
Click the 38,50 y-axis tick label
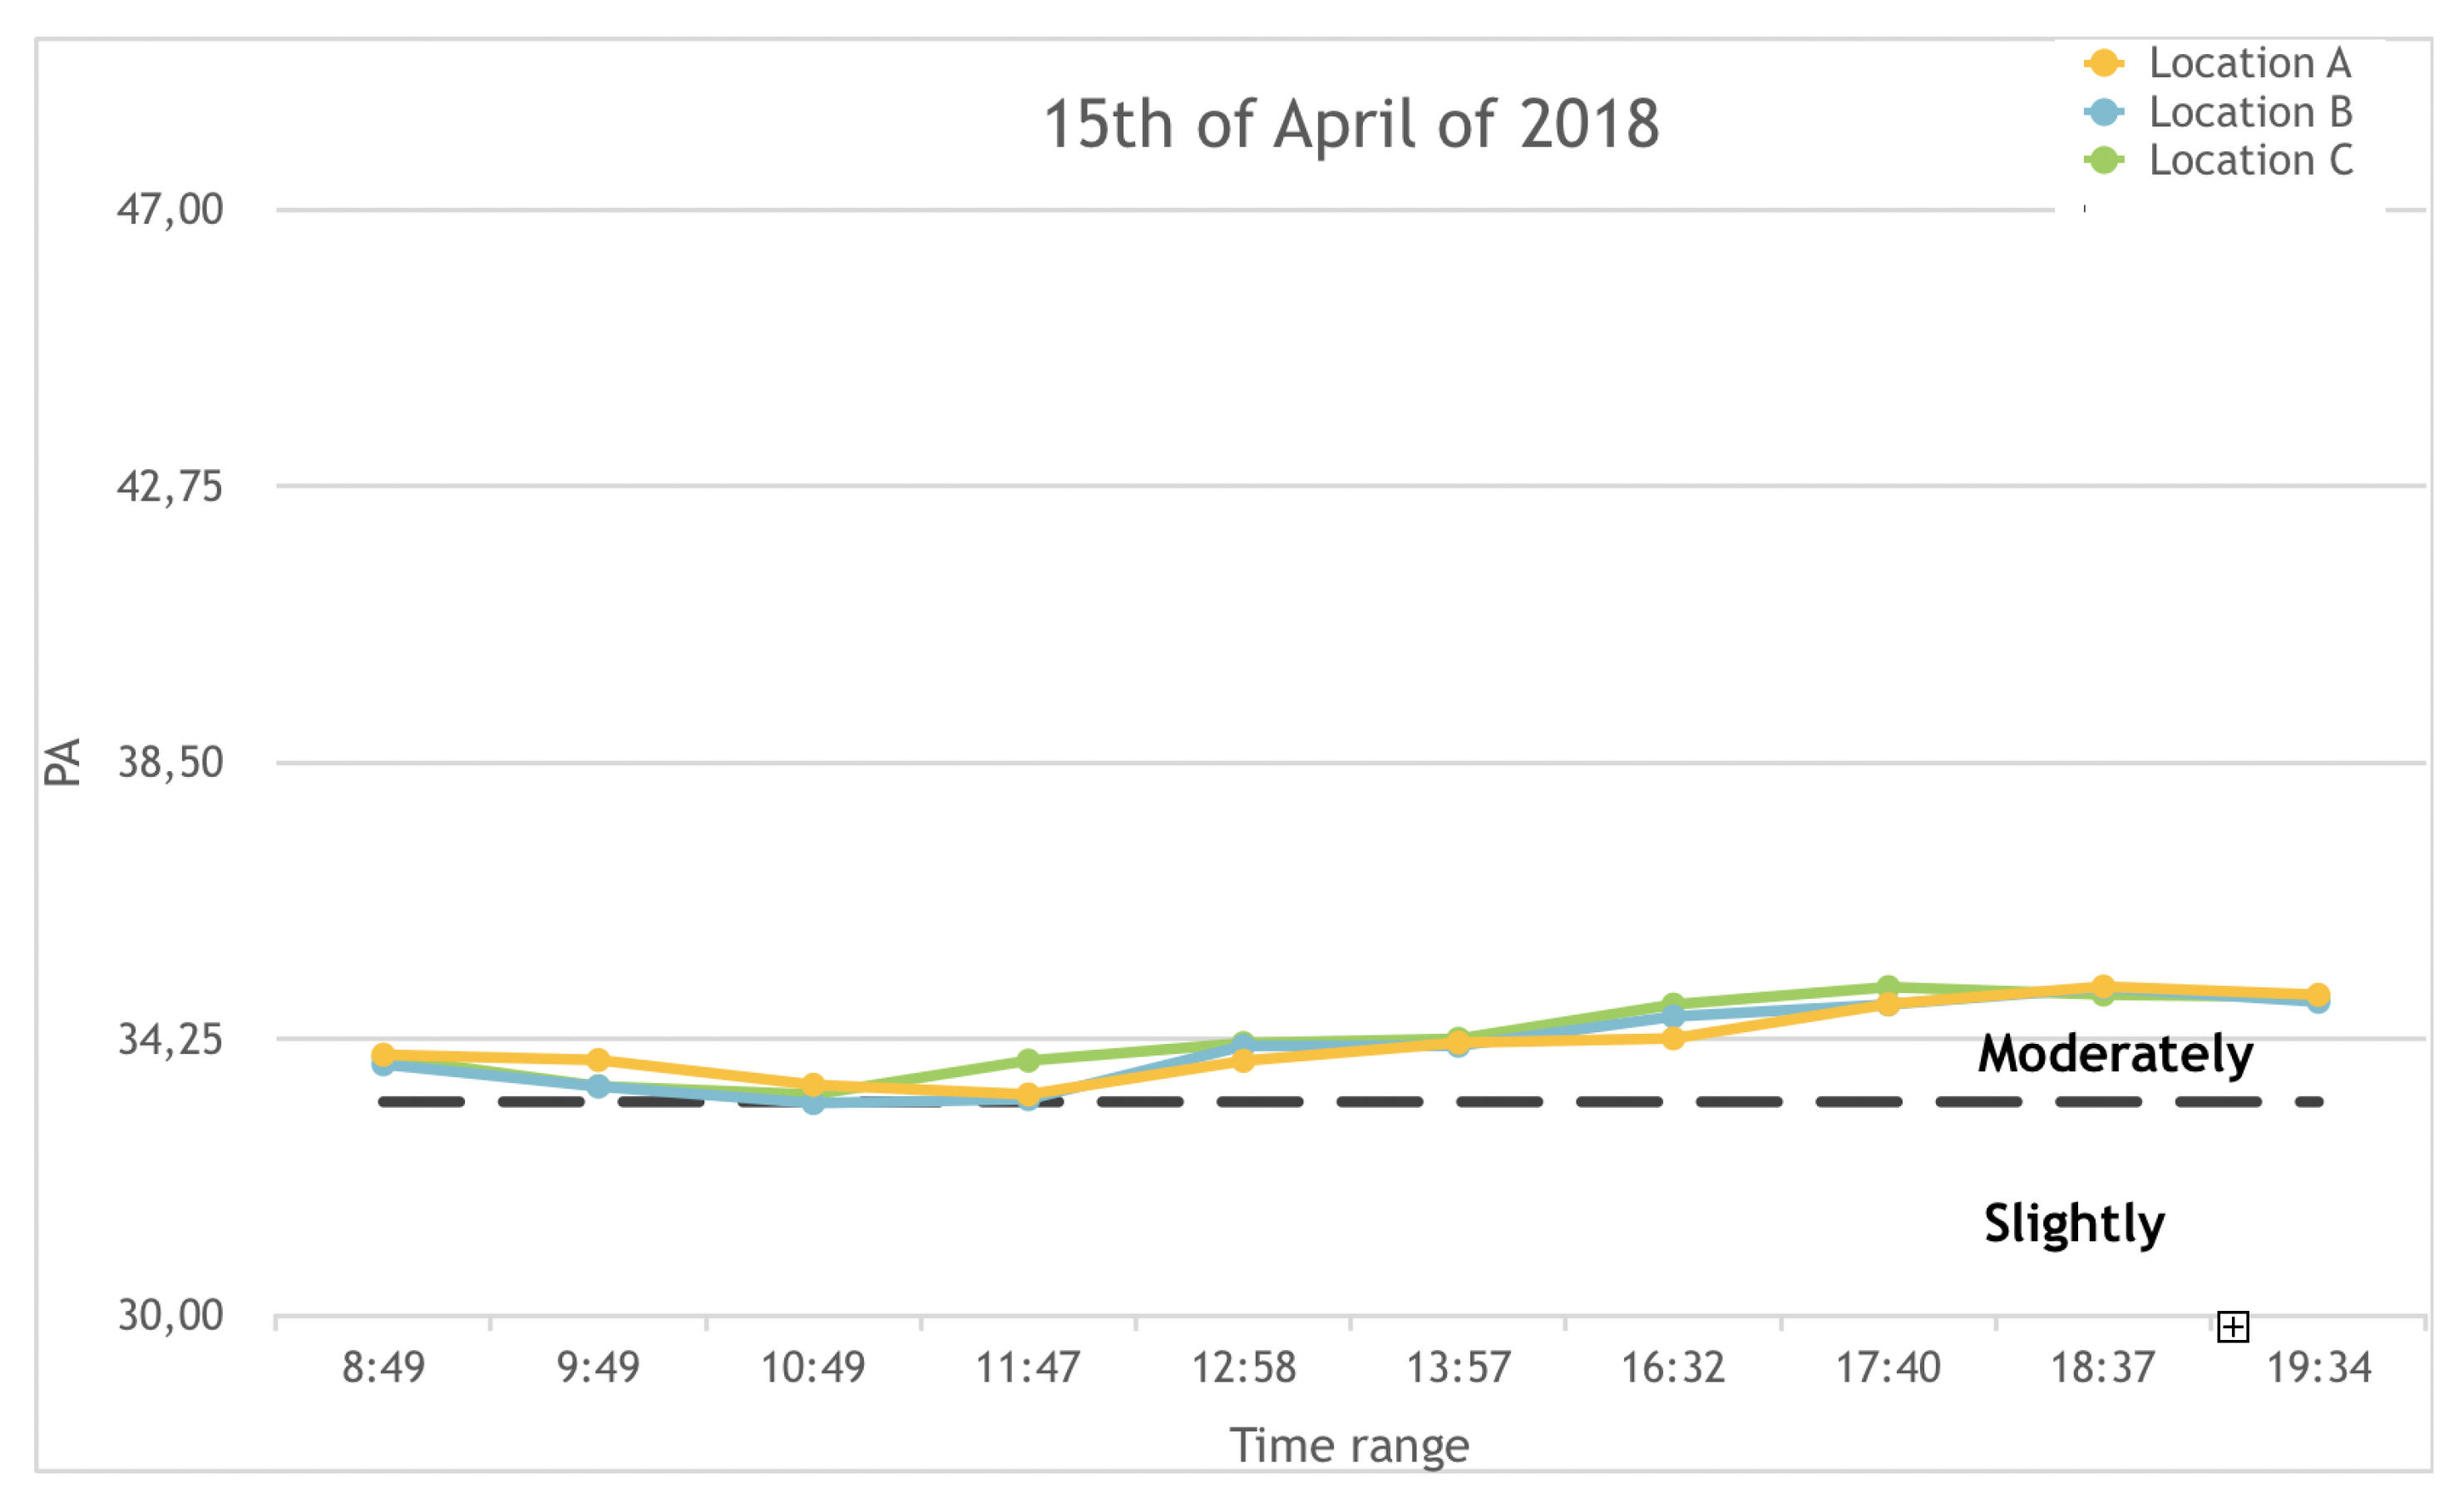pos(170,763)
